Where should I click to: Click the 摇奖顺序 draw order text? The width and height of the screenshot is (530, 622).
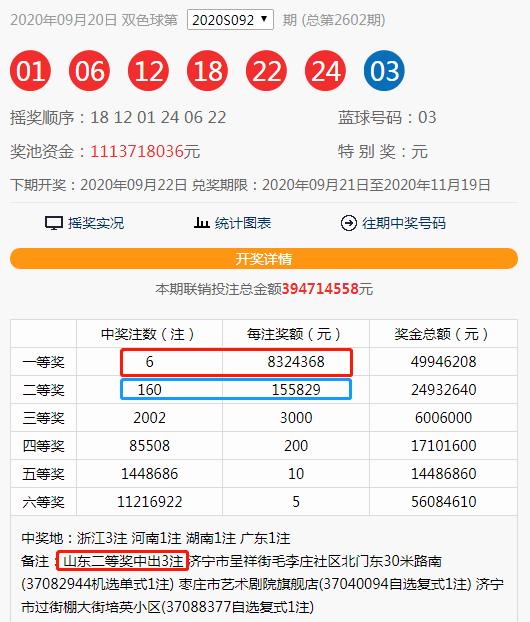tap(118, 117)
